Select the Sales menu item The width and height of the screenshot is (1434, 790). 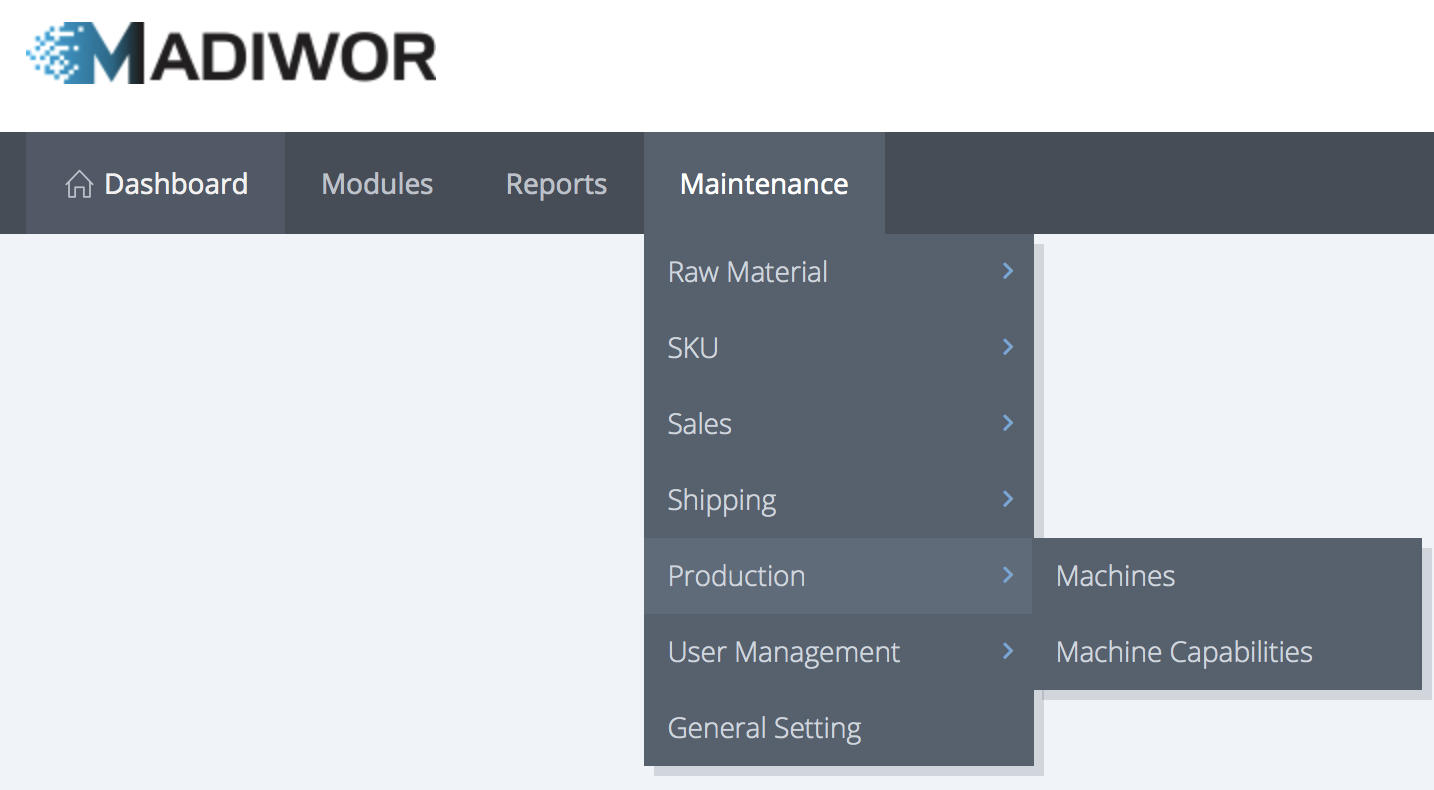699,424
